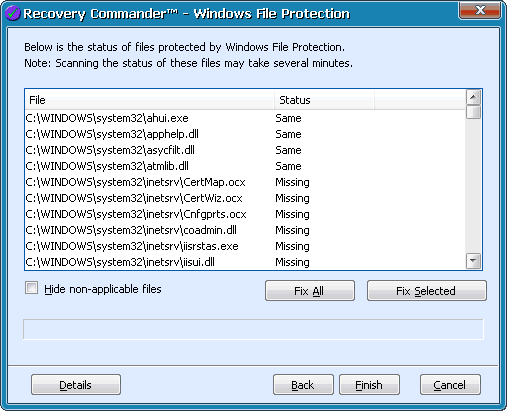
Task: Select the CertMap.ocx file row
Action: pyautogui.click(x=245, y=182)
